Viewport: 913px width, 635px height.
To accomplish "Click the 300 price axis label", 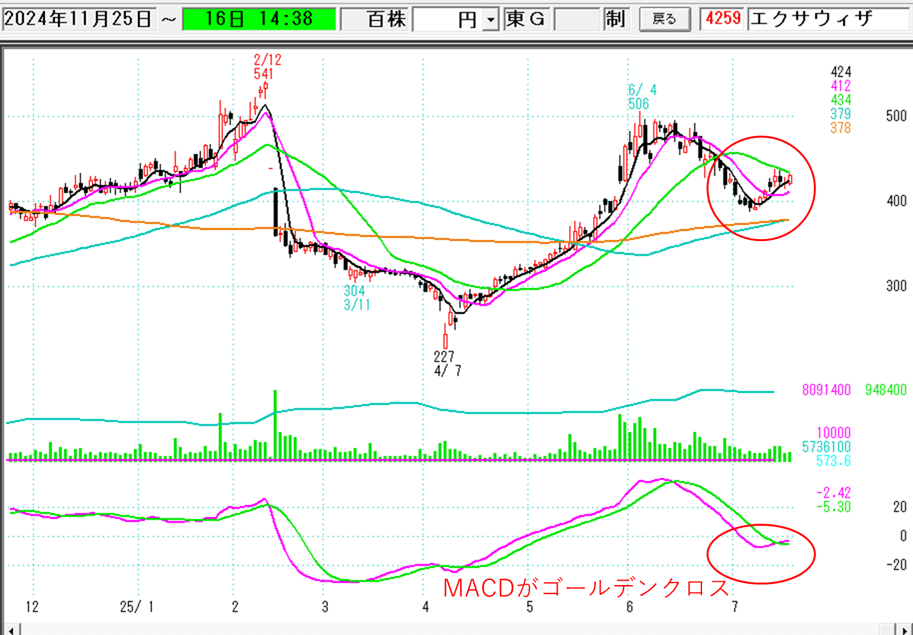I will [896, 286].
